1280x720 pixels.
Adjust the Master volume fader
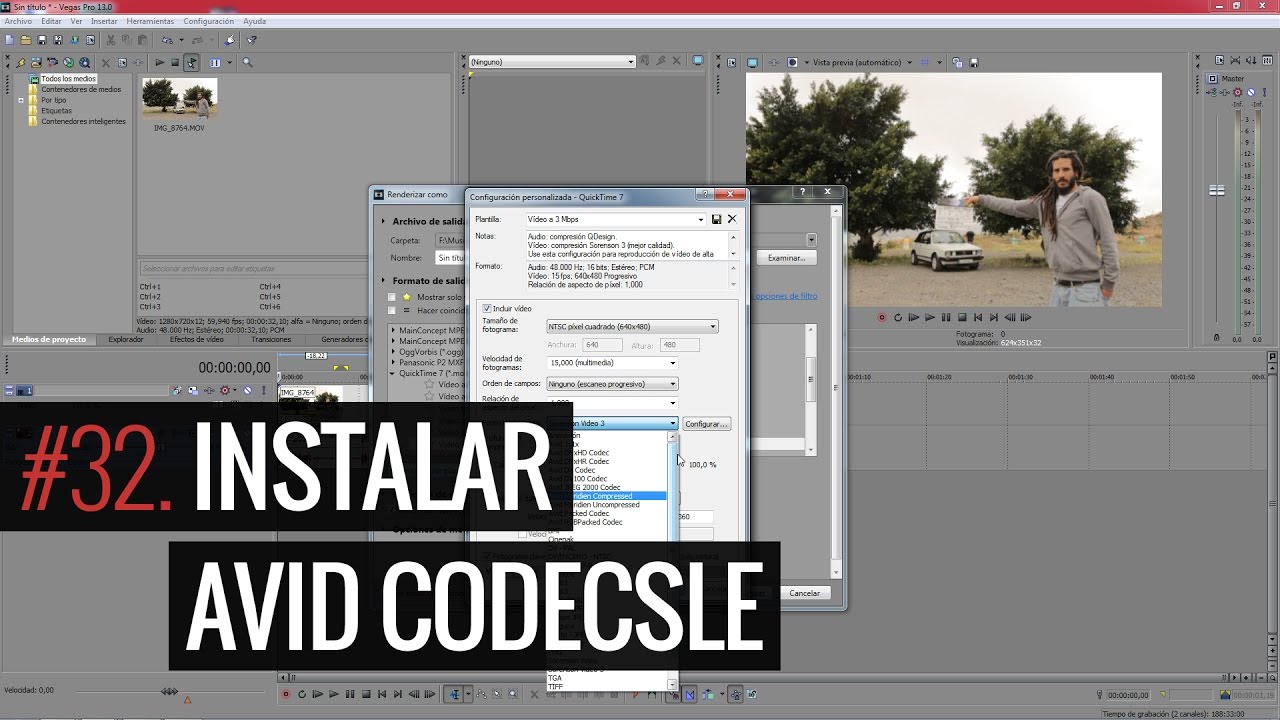click(1217, 190)
